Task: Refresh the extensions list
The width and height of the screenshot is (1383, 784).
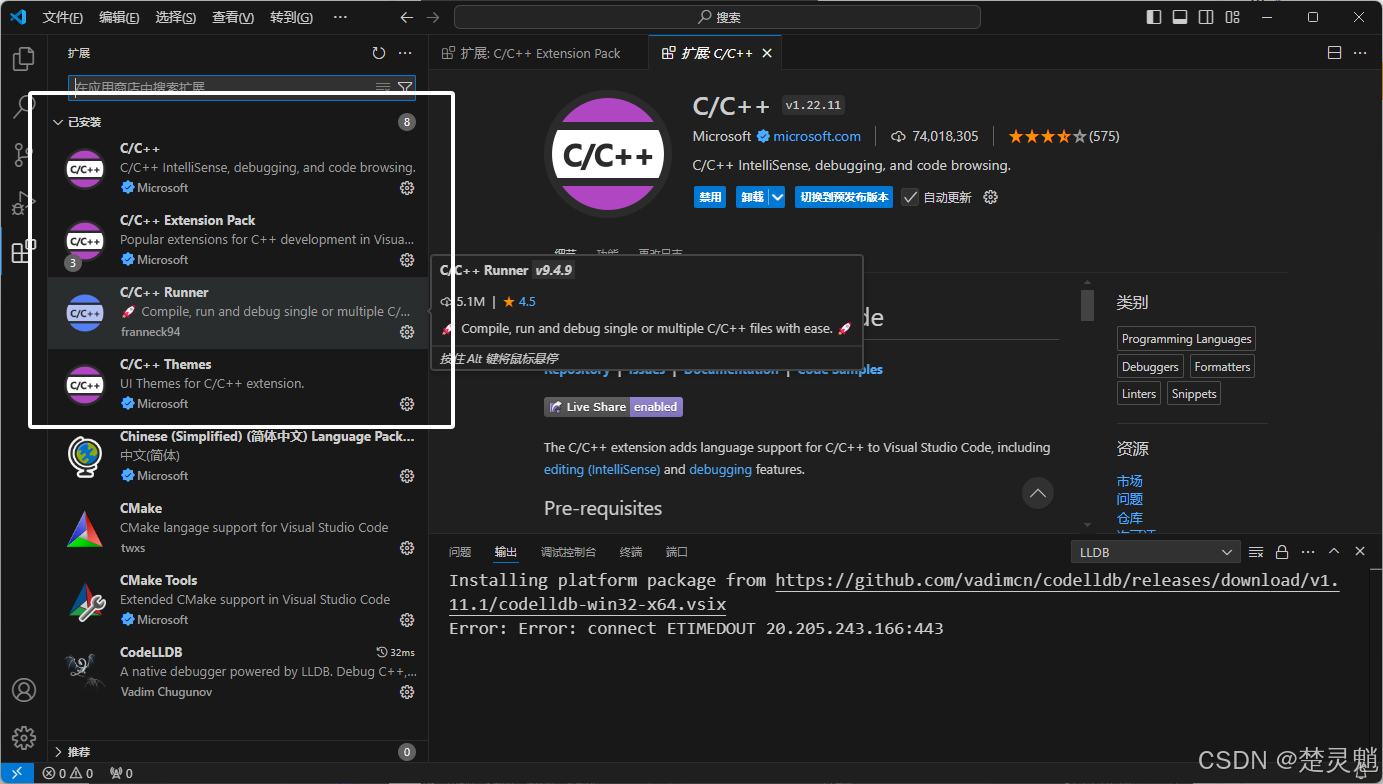Action: click(379, 53)
